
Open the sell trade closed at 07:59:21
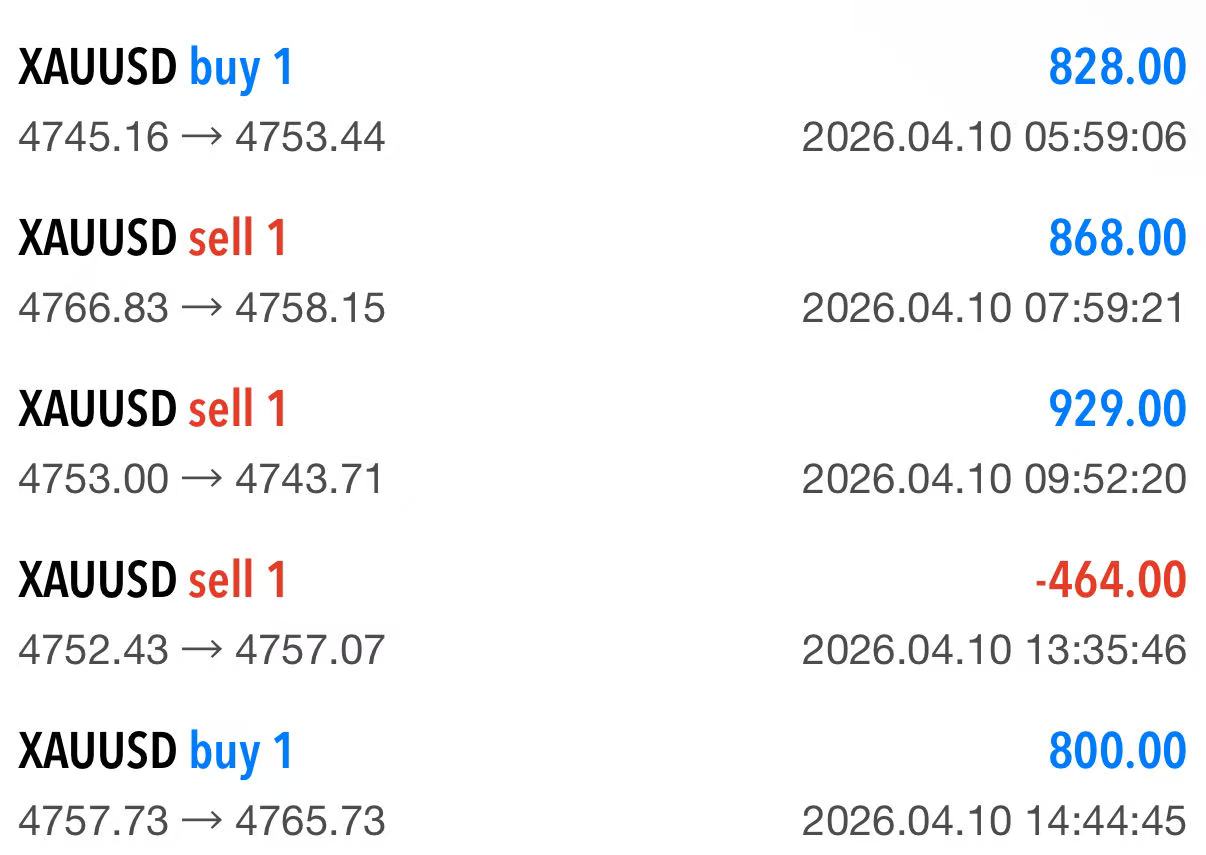click(600, 270)
